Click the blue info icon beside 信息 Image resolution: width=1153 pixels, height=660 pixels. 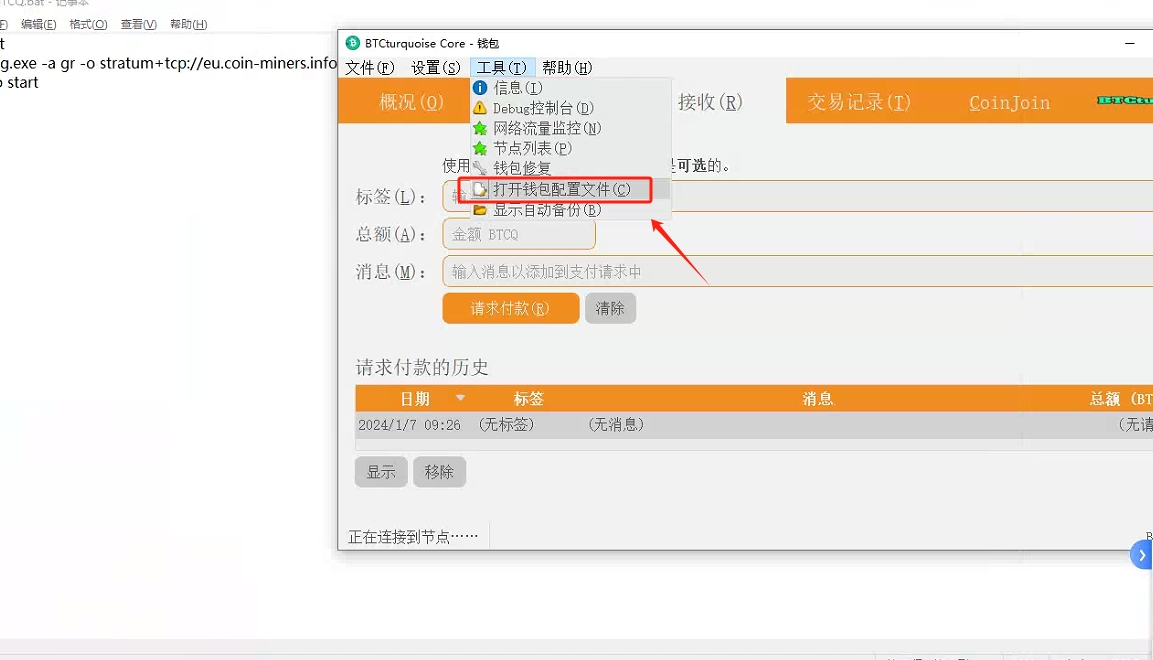click(x=480, y=87)
